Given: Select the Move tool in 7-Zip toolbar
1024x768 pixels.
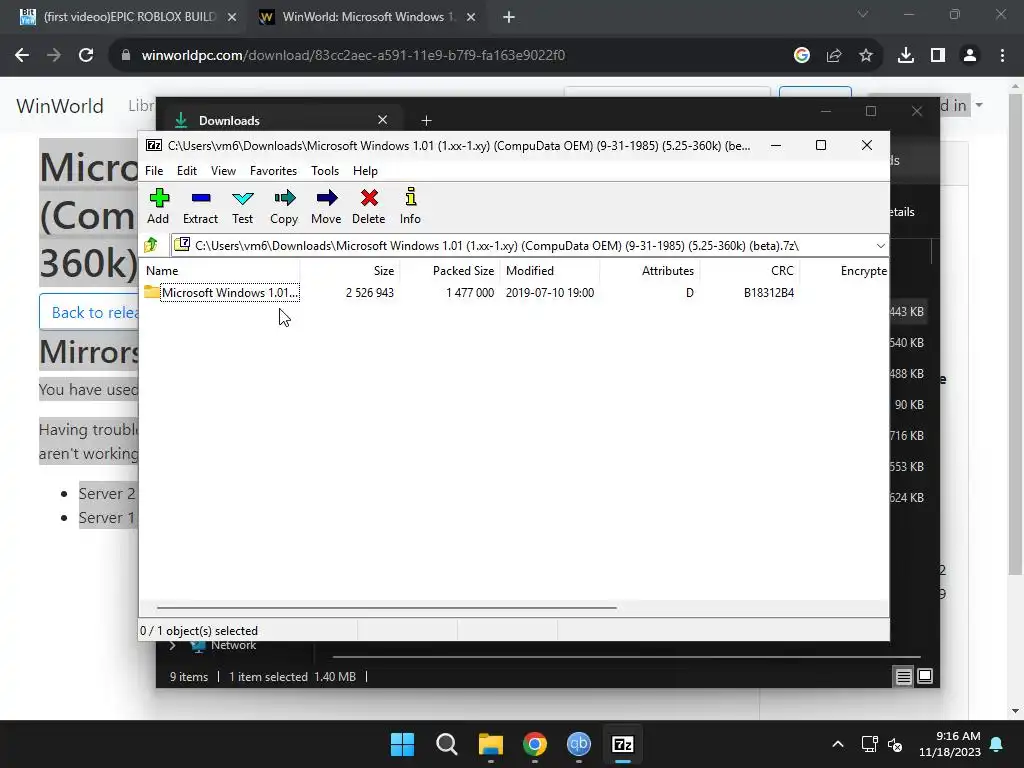Looking at the screenshot, I should tap(326, 206).
